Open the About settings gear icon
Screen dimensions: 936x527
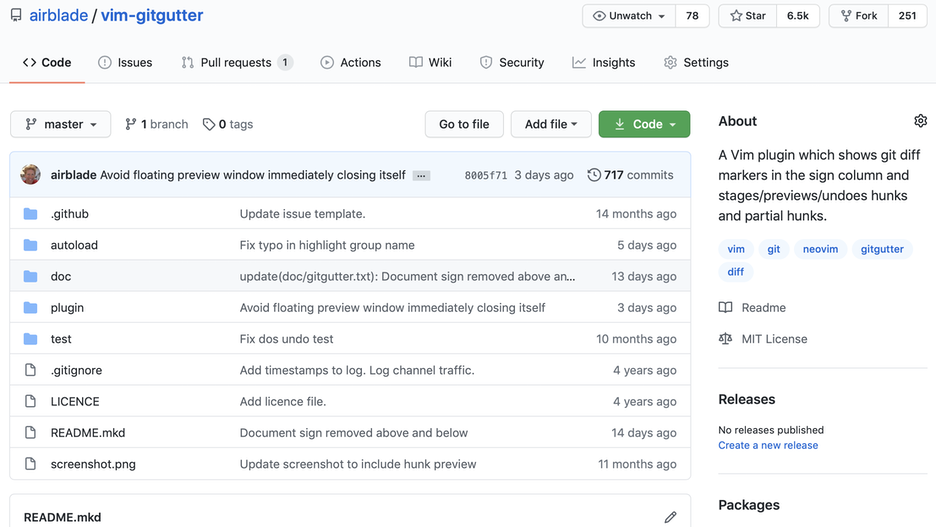point(920,121)
